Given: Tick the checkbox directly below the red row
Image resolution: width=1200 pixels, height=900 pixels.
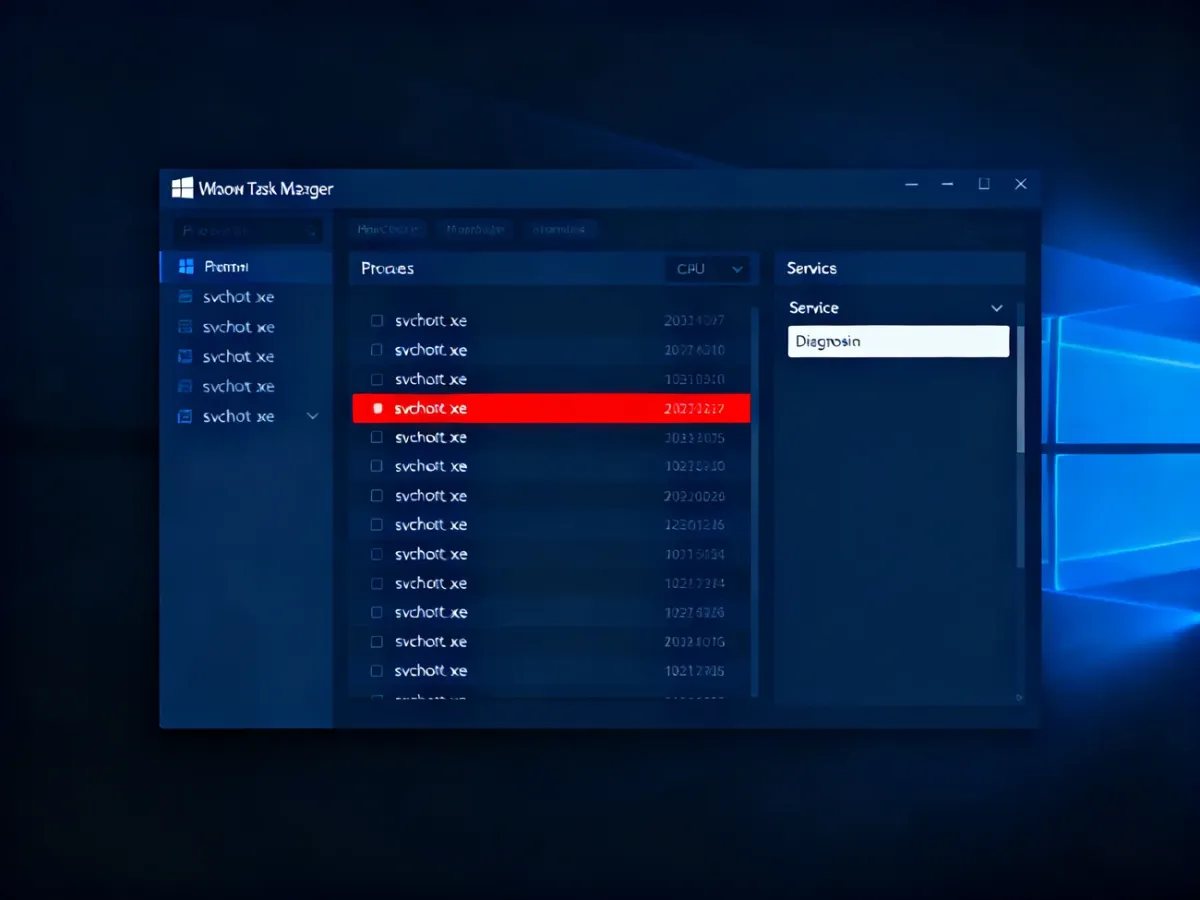Looking at the screenshot, I should tap(377, 437).
